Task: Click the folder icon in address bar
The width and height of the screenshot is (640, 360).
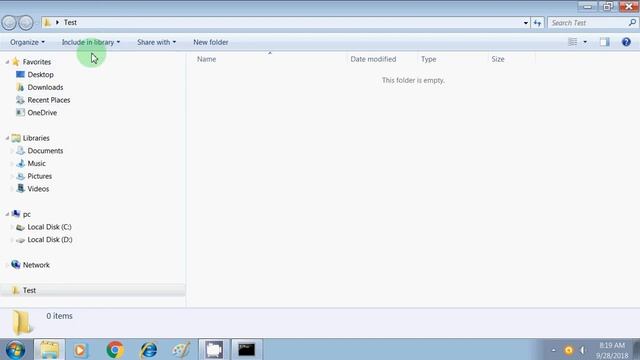Action: (47, 22)
